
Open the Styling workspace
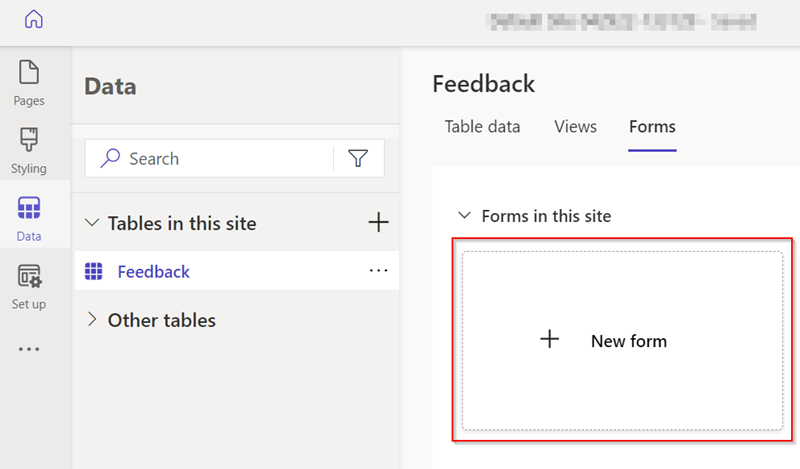(x=29, y=151)
